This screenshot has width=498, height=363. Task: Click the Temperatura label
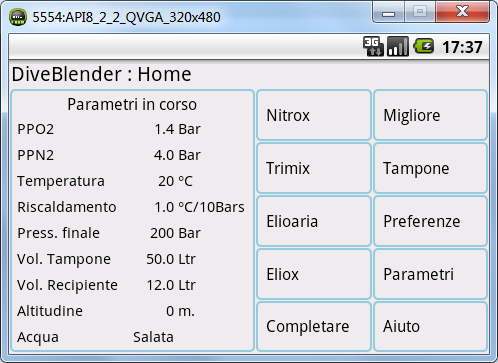(x=61, y=182)
